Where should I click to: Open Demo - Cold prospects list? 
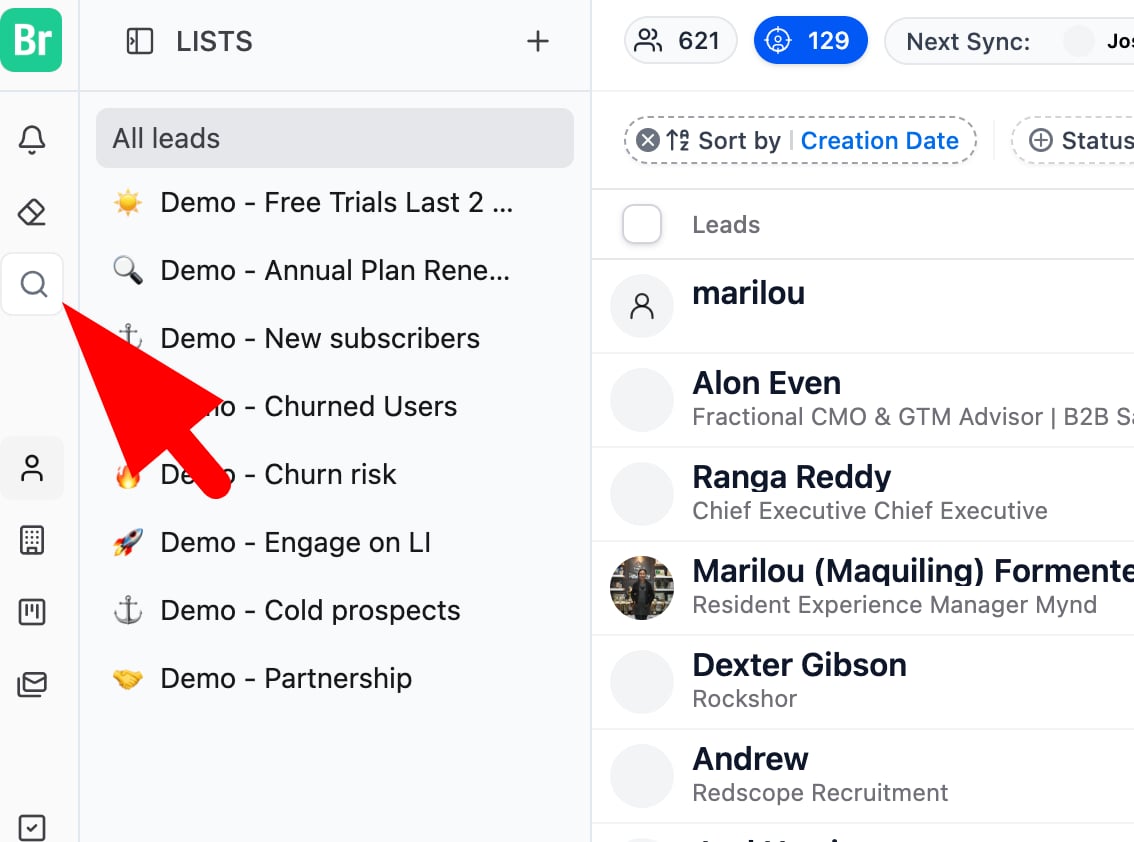point(335,611)
